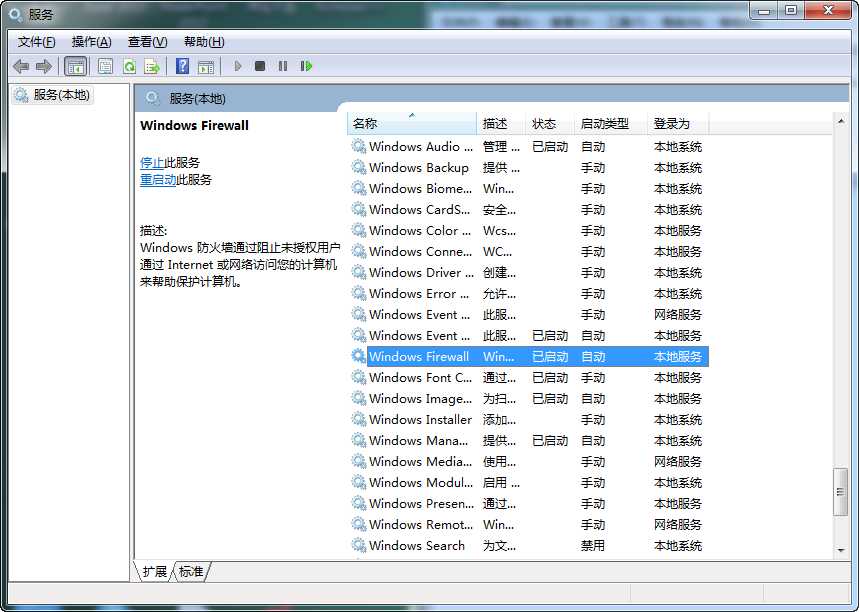Close the 服务 window
The height and width of the screenshot is (612, 859).
click(x=829, y=10)
